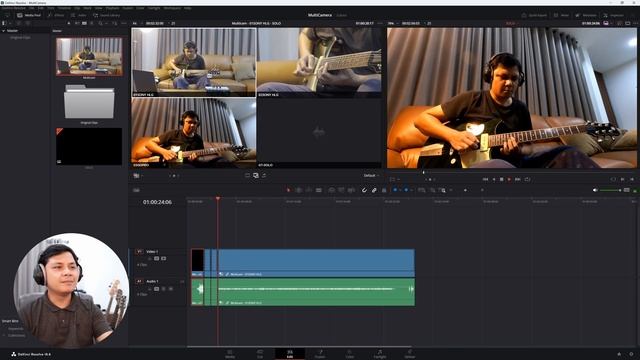Click Play Reverse button
This screenshot has width=640, height=360.
click(493, 179)
